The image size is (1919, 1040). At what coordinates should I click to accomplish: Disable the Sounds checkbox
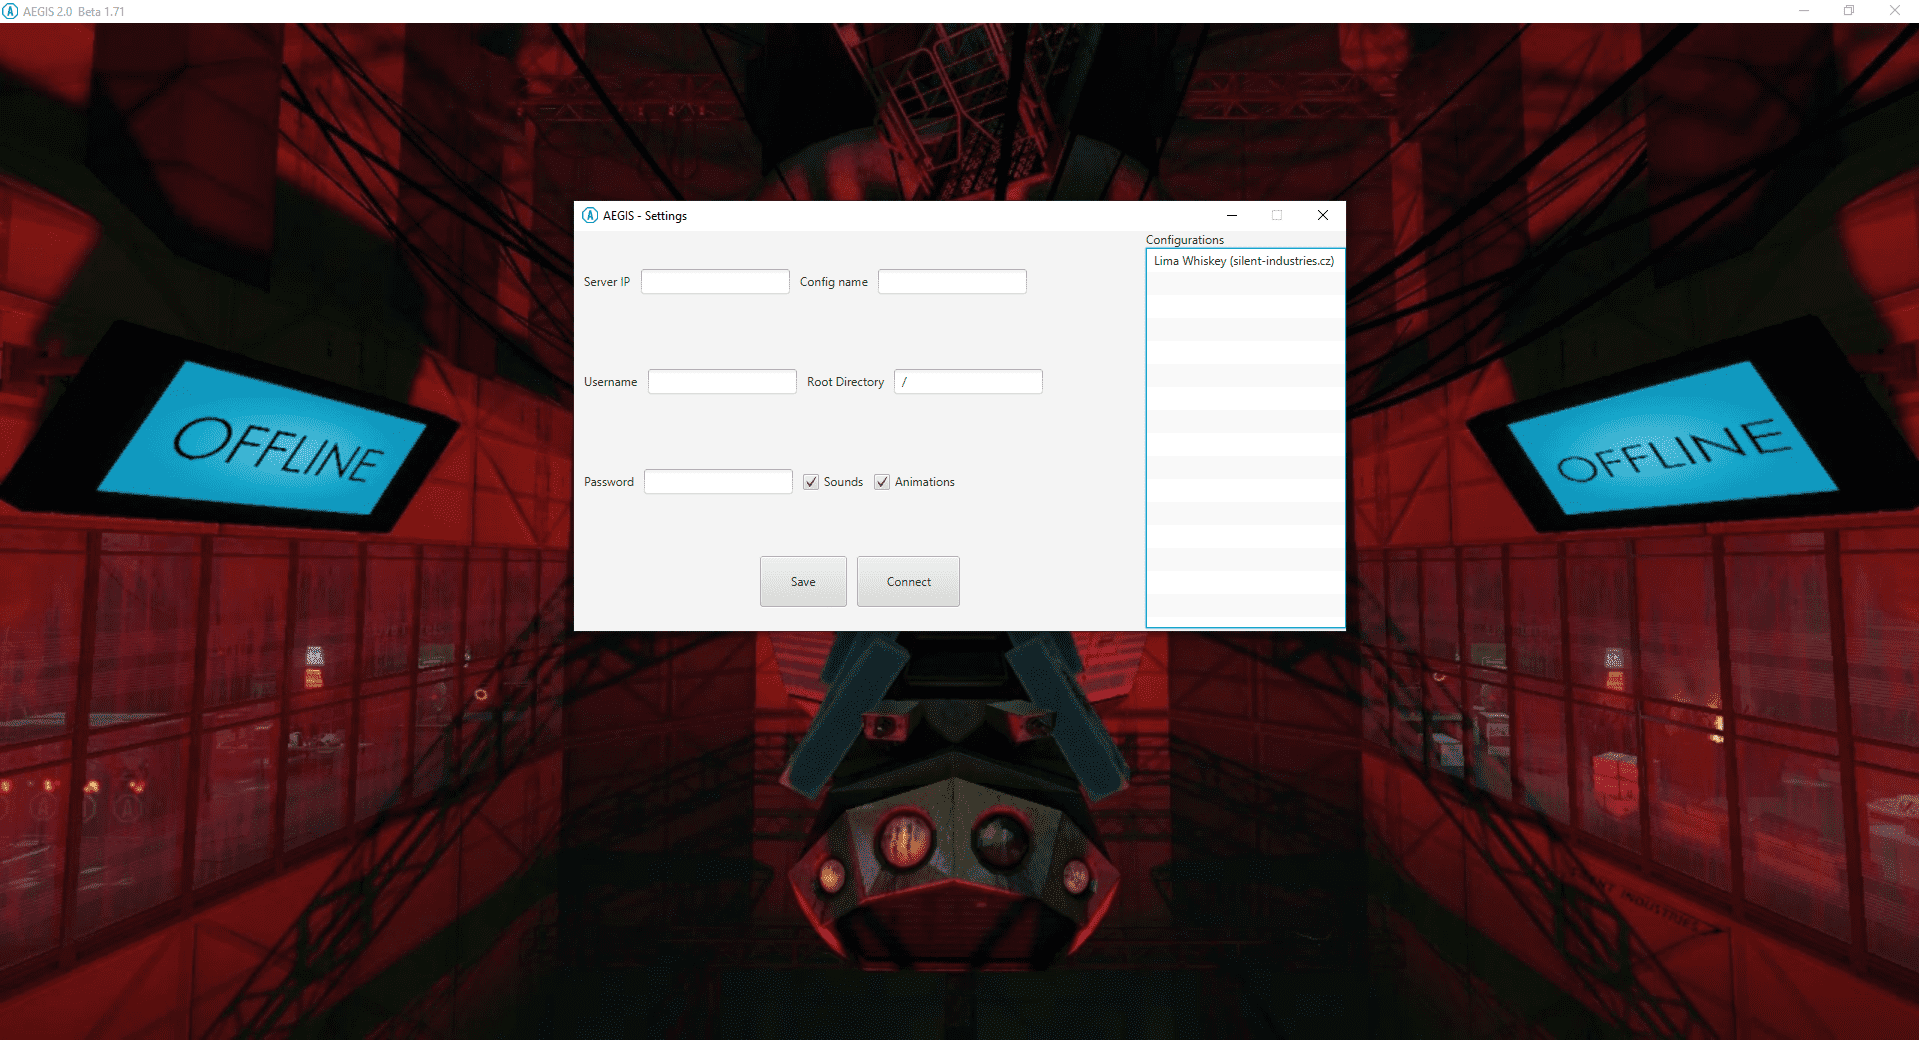pos(811,482)
